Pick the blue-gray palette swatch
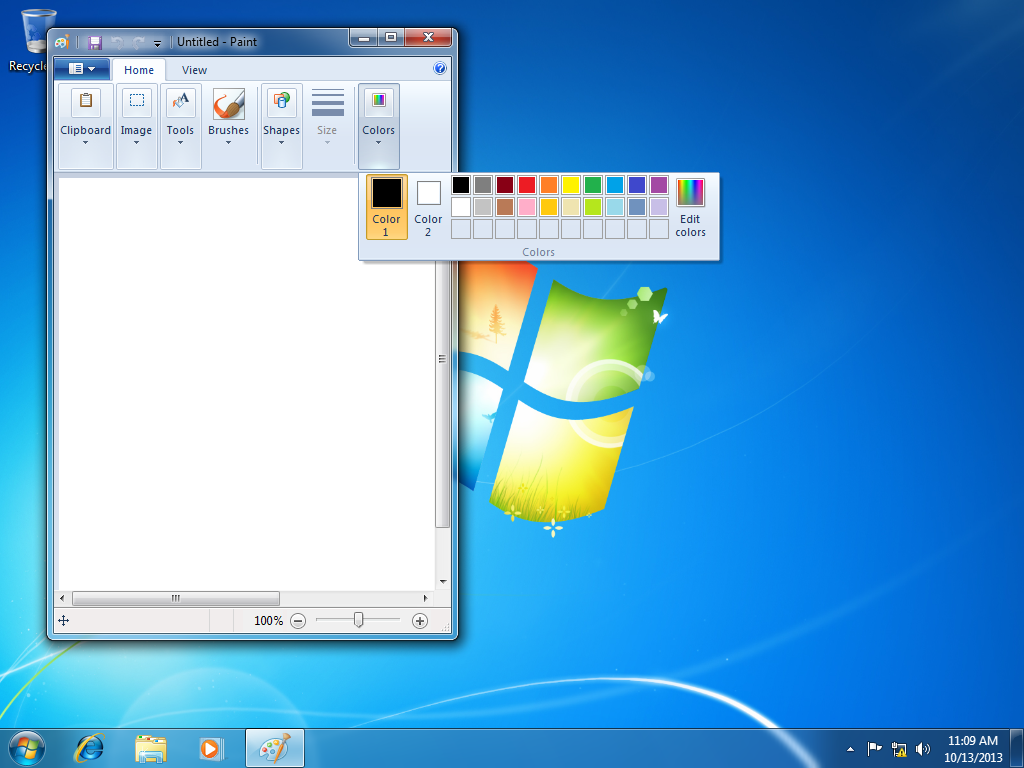 (x=637, y=207)
